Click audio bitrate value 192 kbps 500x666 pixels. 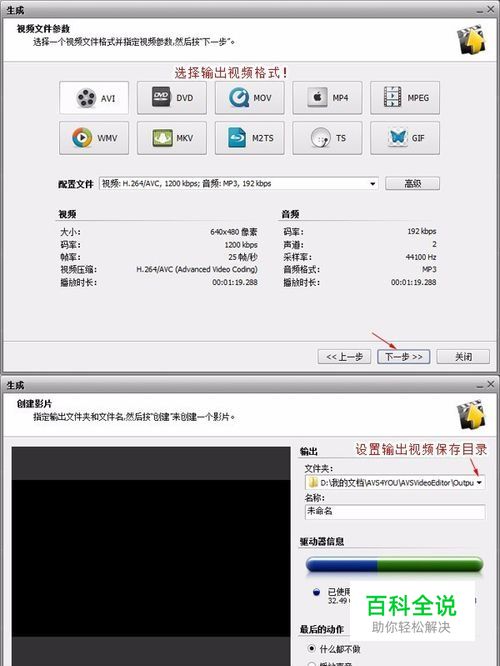(421, 231)
